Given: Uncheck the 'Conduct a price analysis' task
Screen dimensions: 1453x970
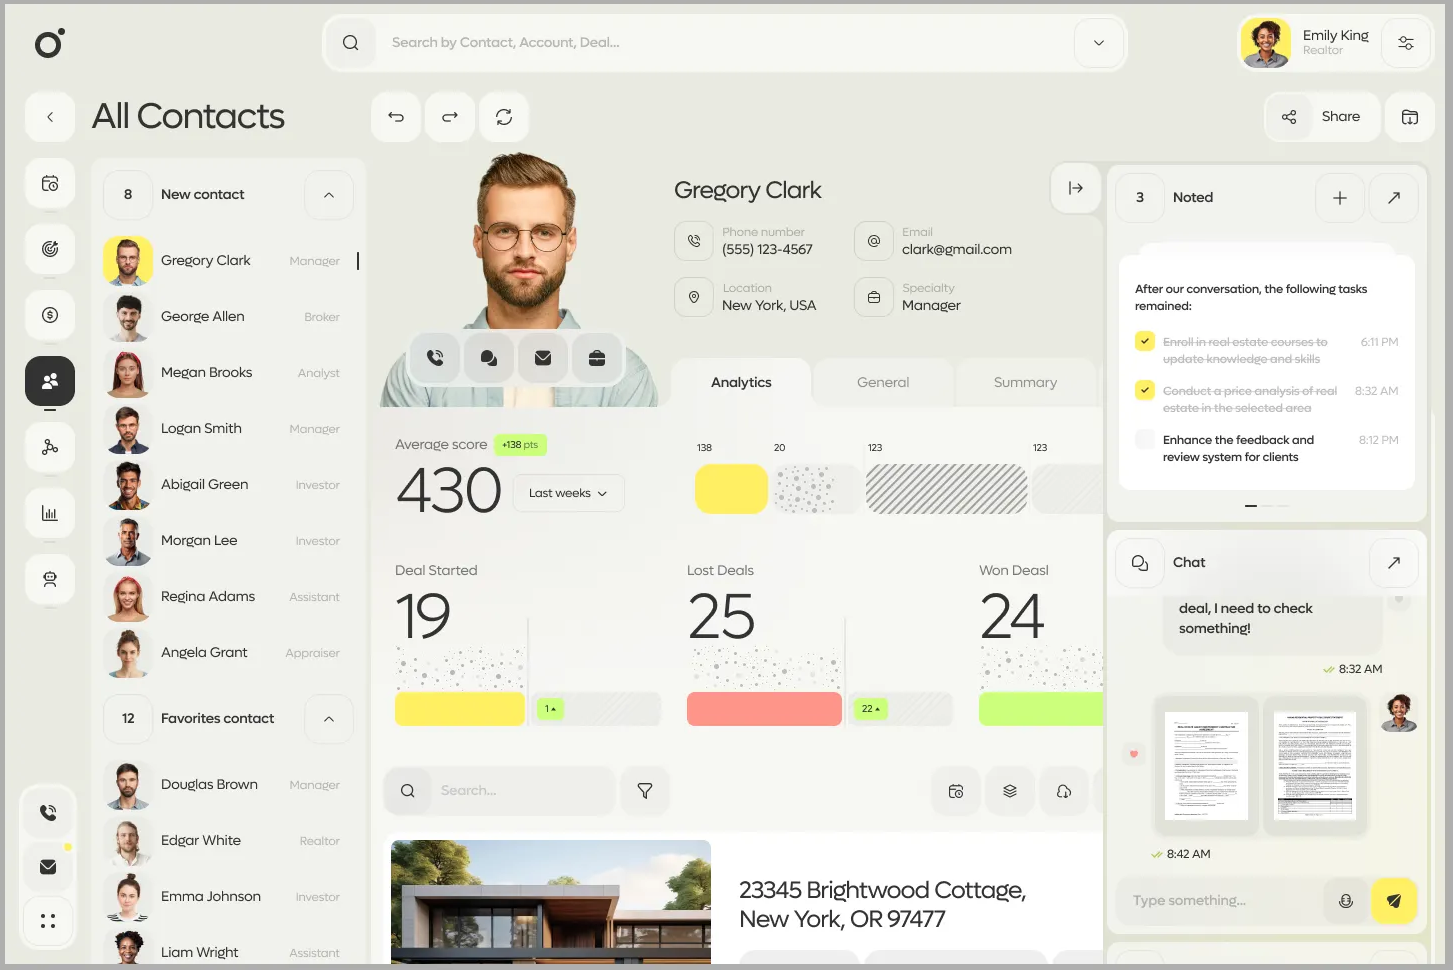Looking at the screenshot, I should (1144, 390).
